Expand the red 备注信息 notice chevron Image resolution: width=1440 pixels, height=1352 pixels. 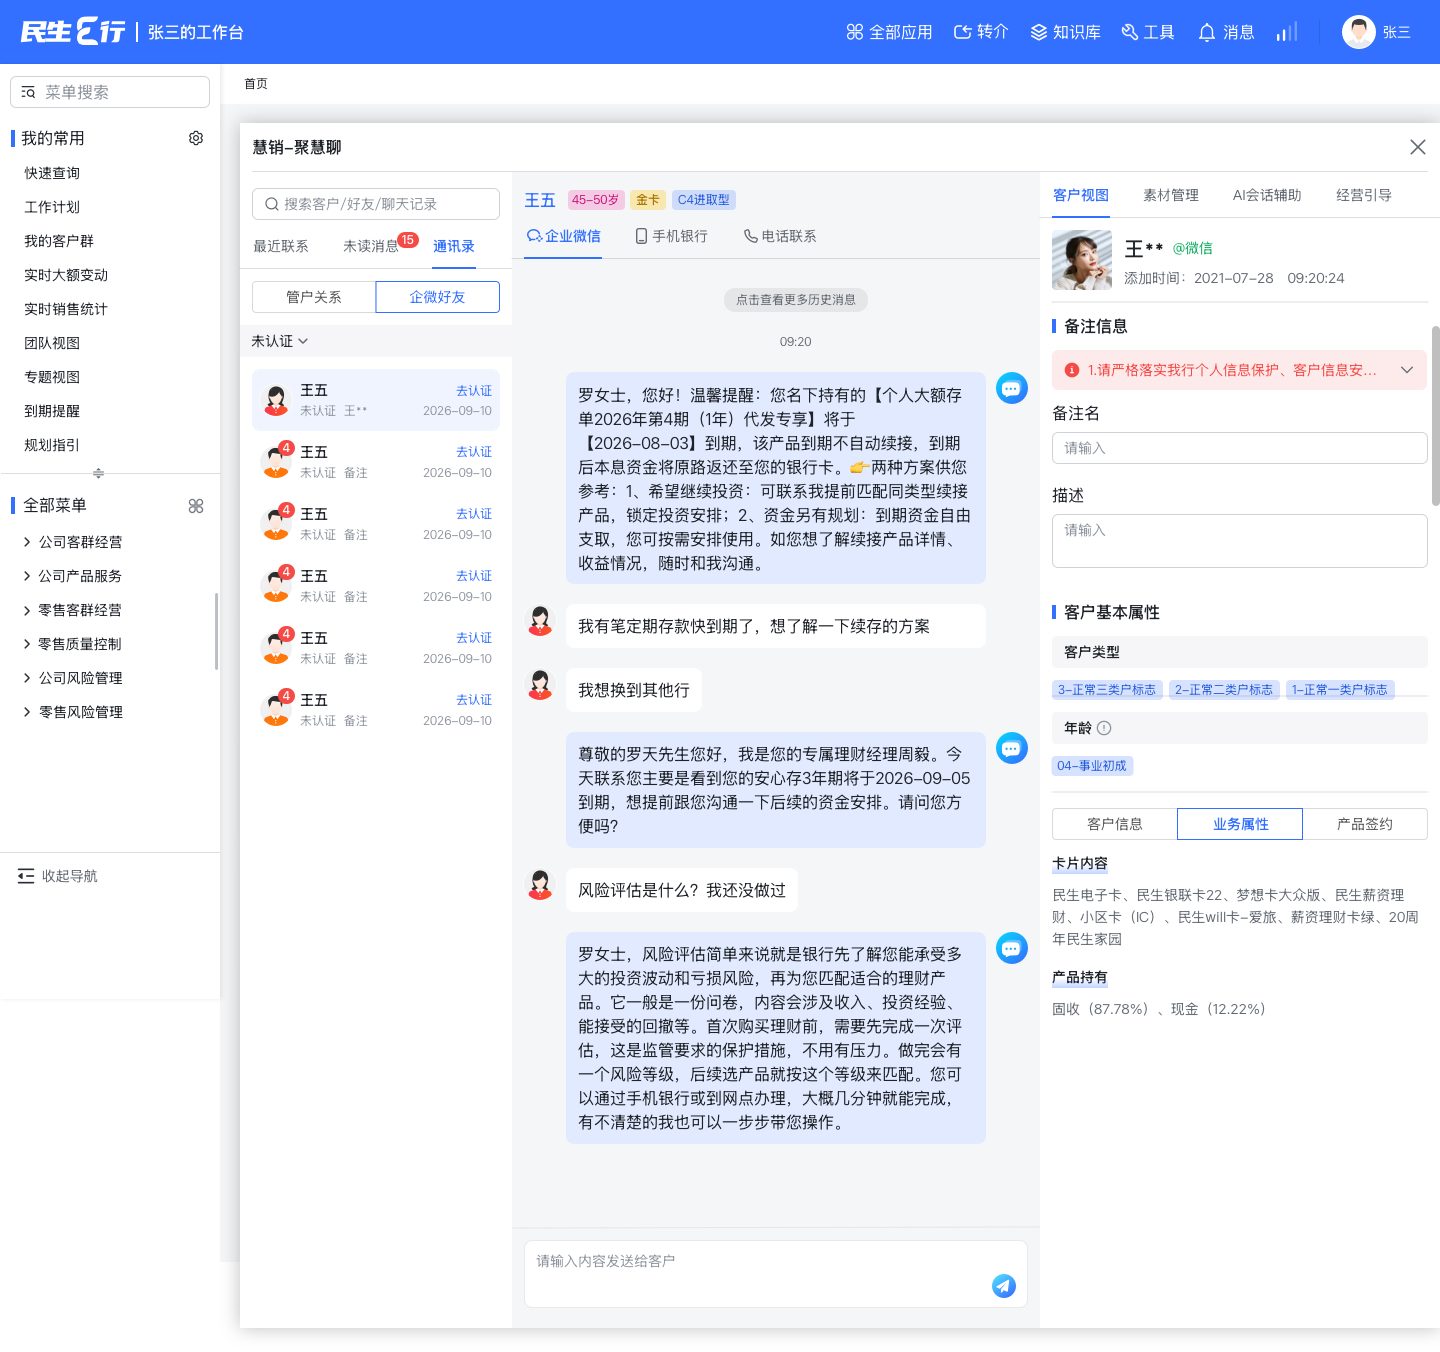click(x=1407, y=370)
